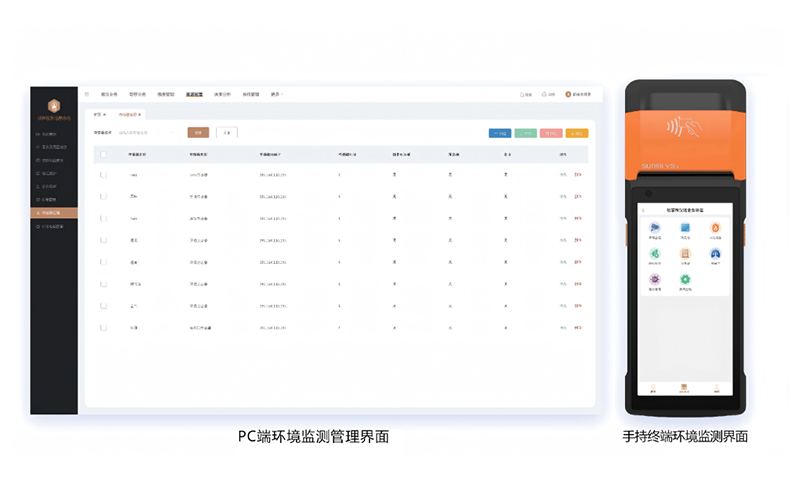Switch to the first page tab below navigation
Viewport: 800px width, 480px height.
click(x=98, y=115)
